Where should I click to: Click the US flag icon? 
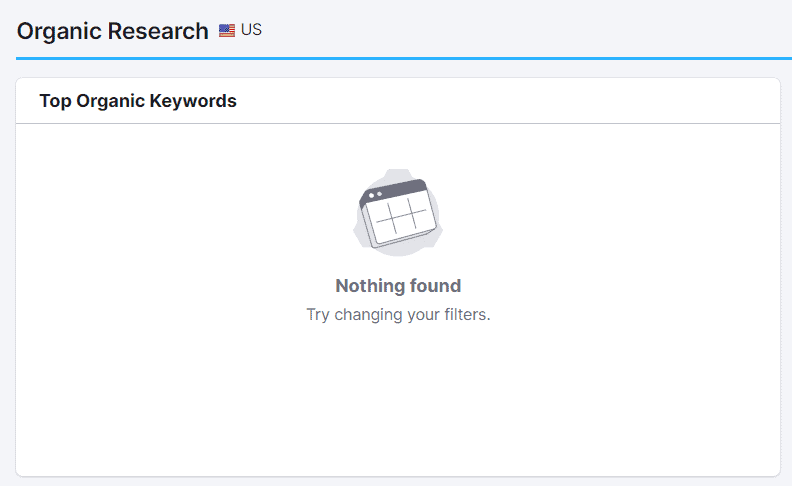(227, 30)
